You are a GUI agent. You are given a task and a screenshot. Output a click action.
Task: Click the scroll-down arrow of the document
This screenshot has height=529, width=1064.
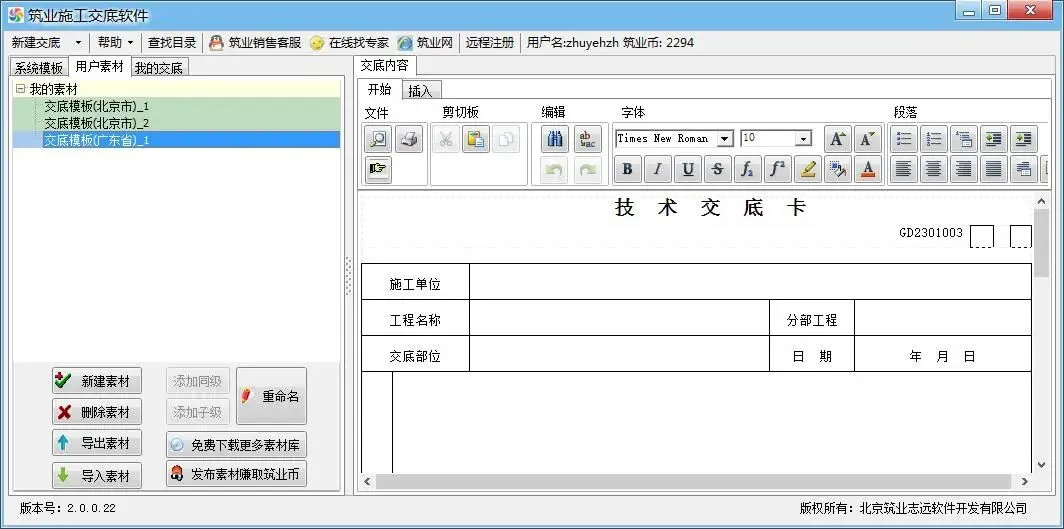click(1042, 465)
